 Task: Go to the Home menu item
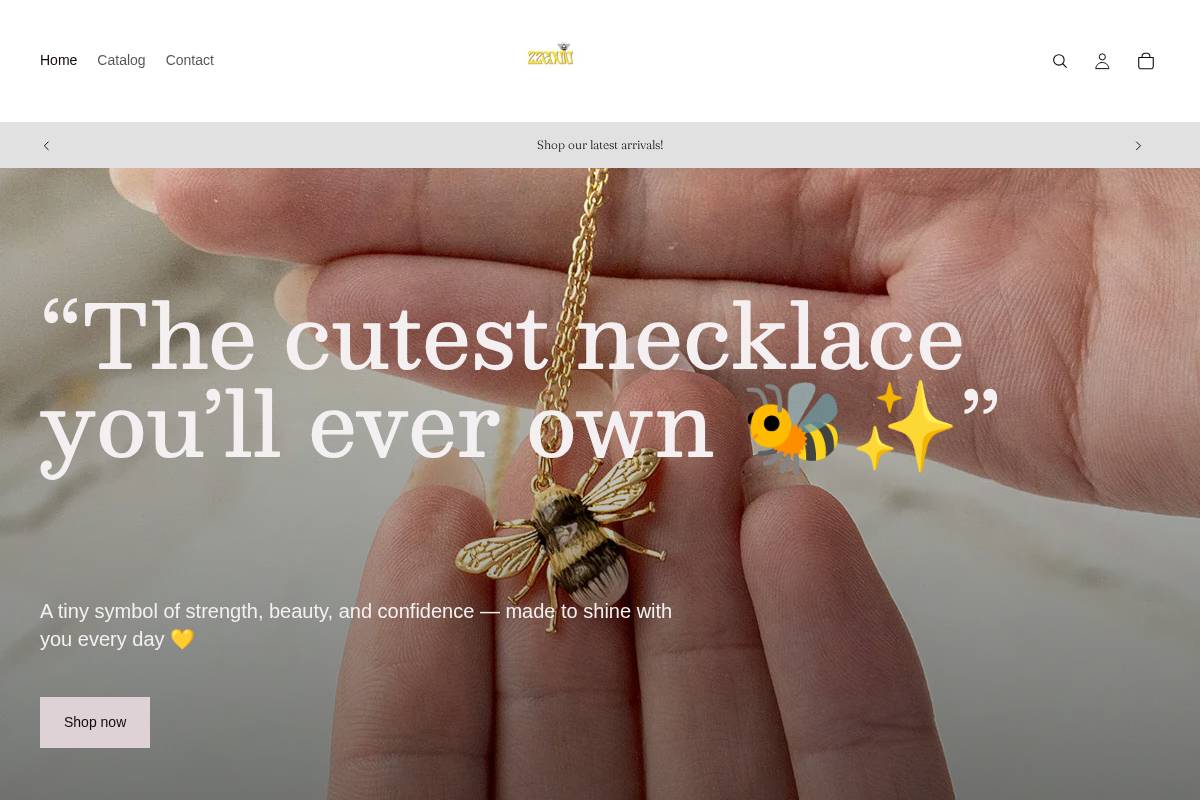[x=58, y=60]
